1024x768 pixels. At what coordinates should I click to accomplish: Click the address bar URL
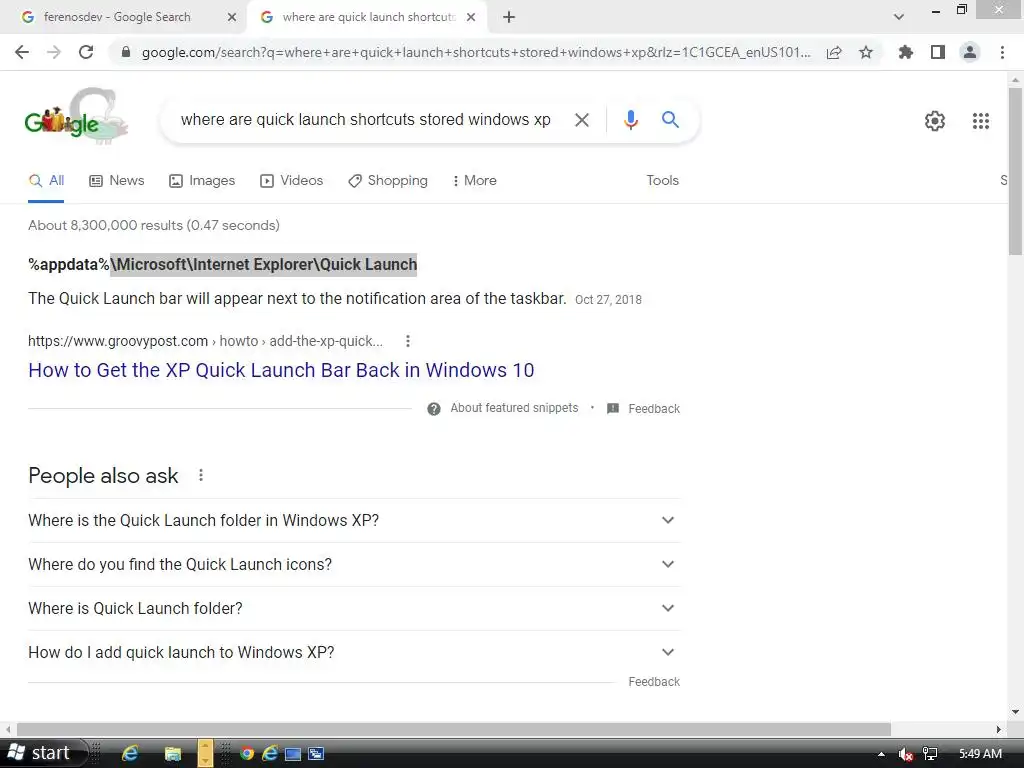click(476, 52)
